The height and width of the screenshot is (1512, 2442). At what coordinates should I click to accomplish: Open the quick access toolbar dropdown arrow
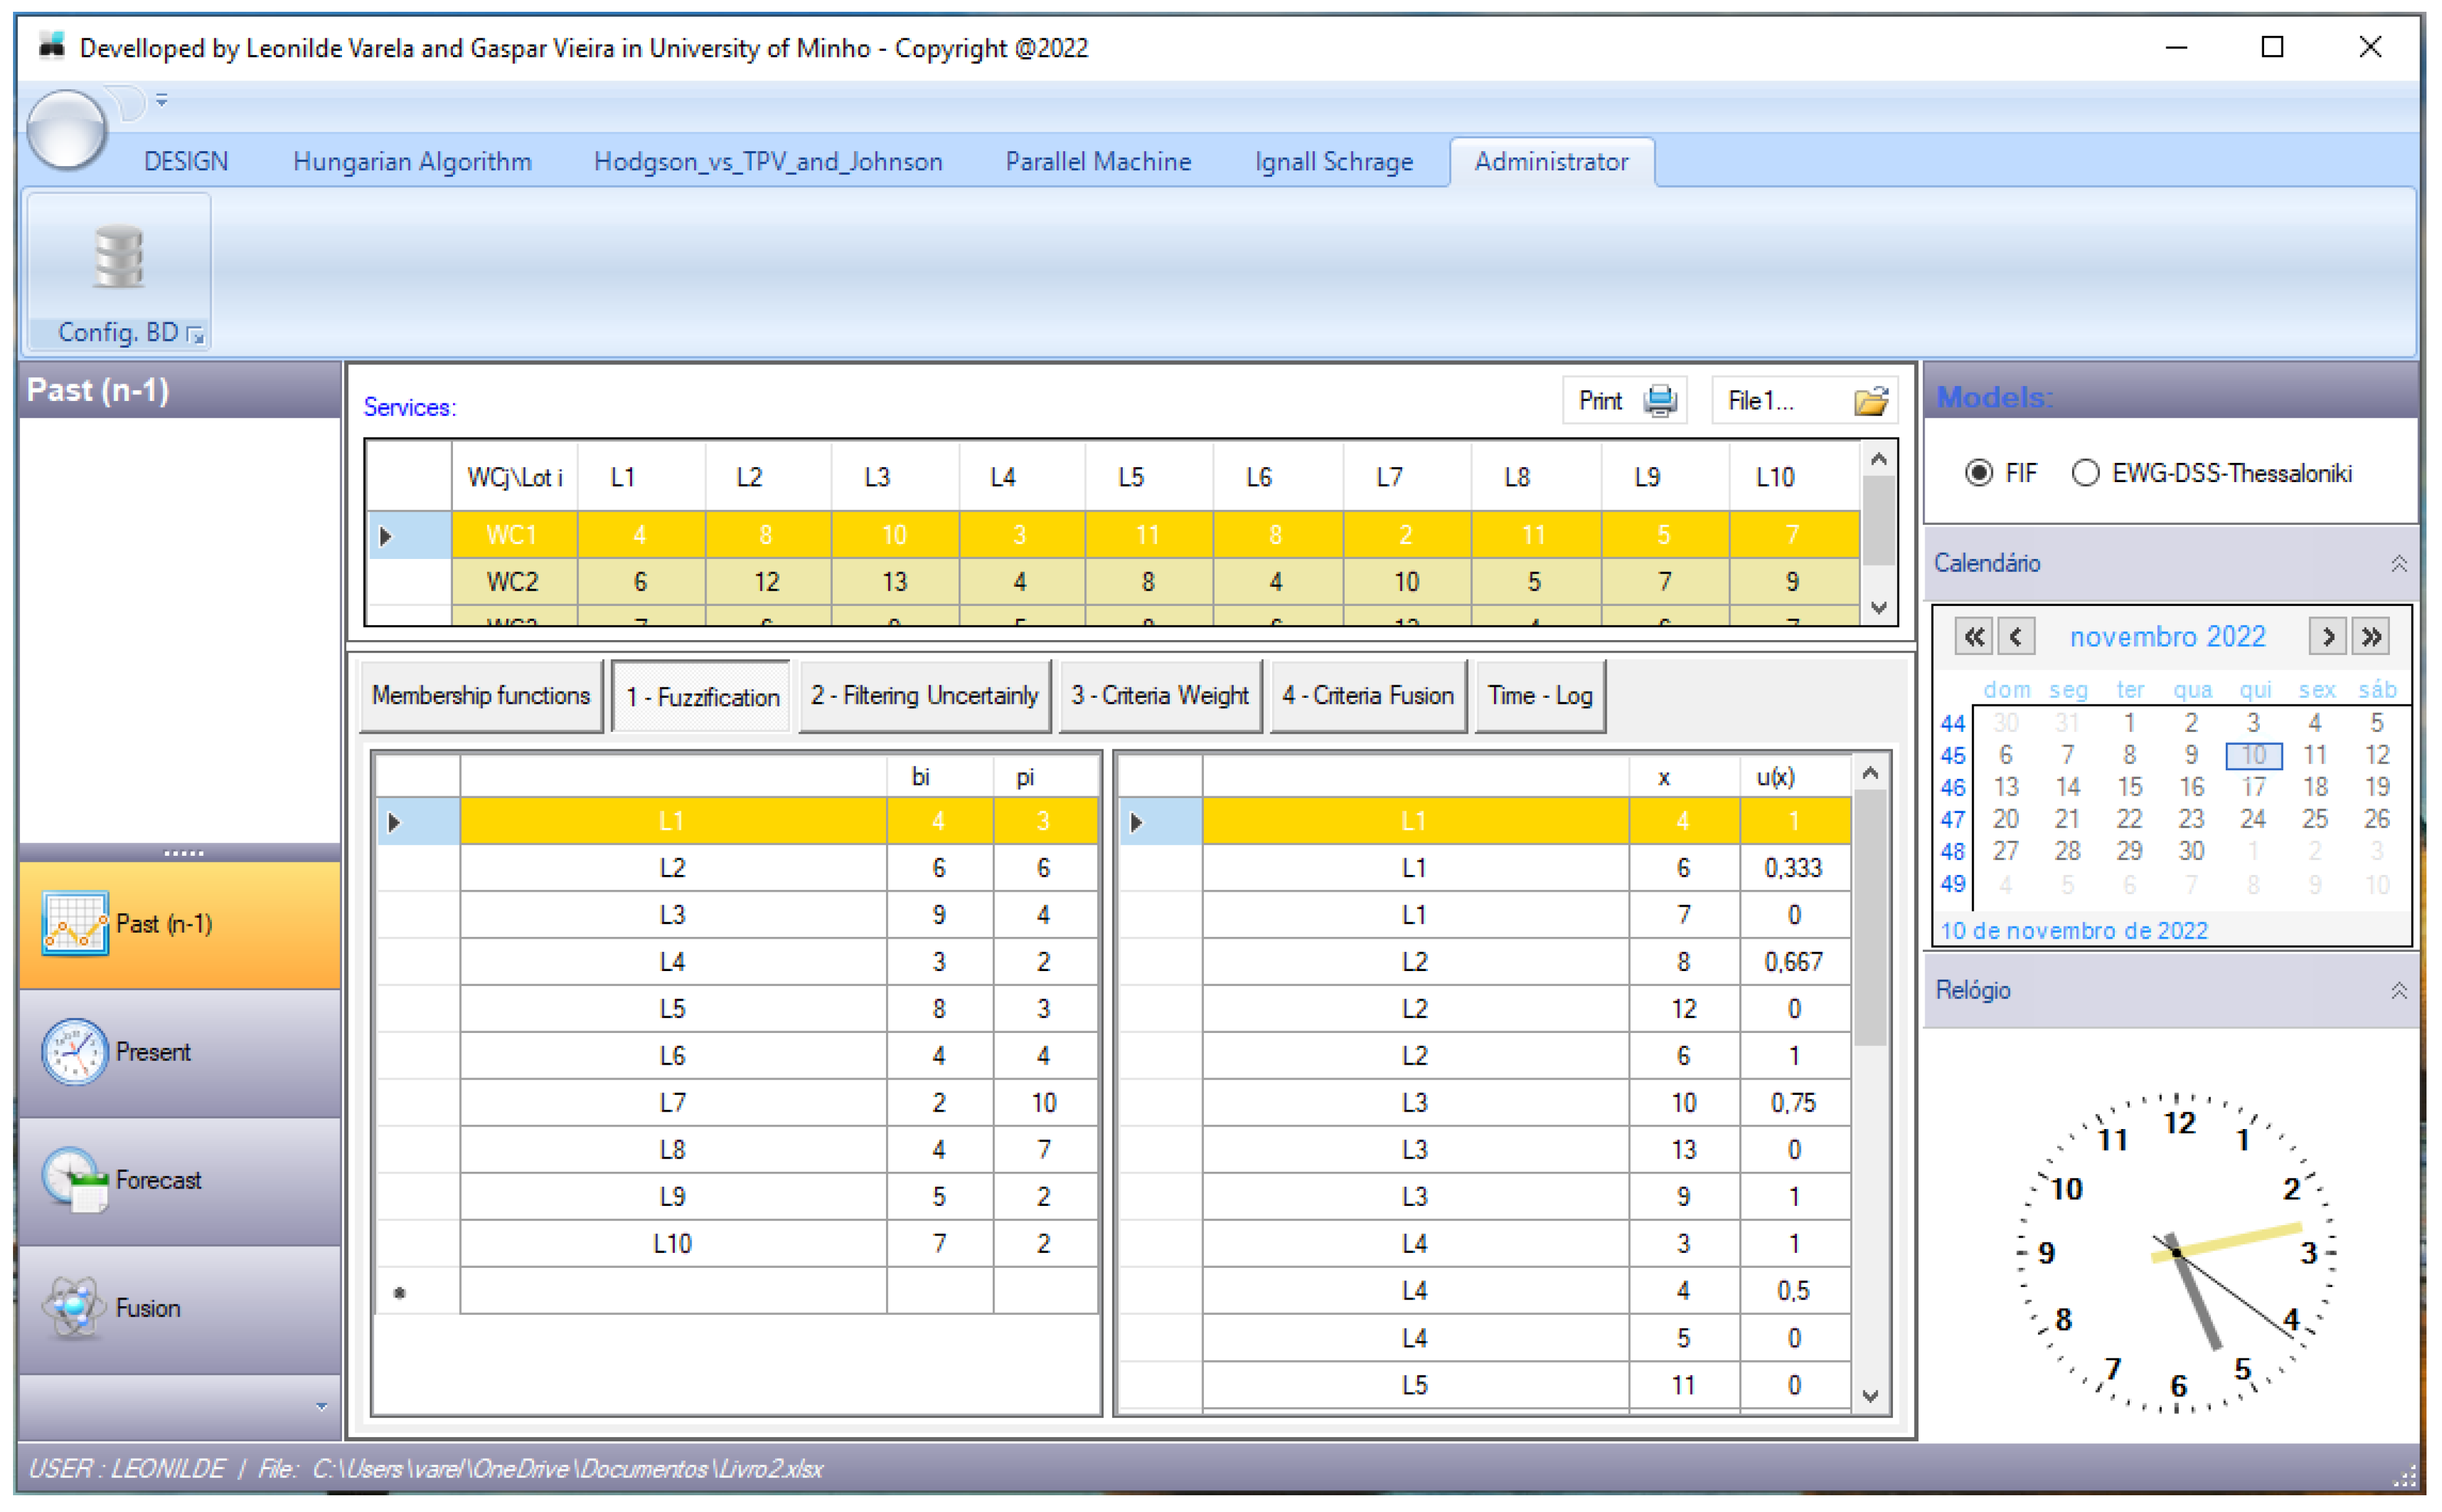(162, 100)
